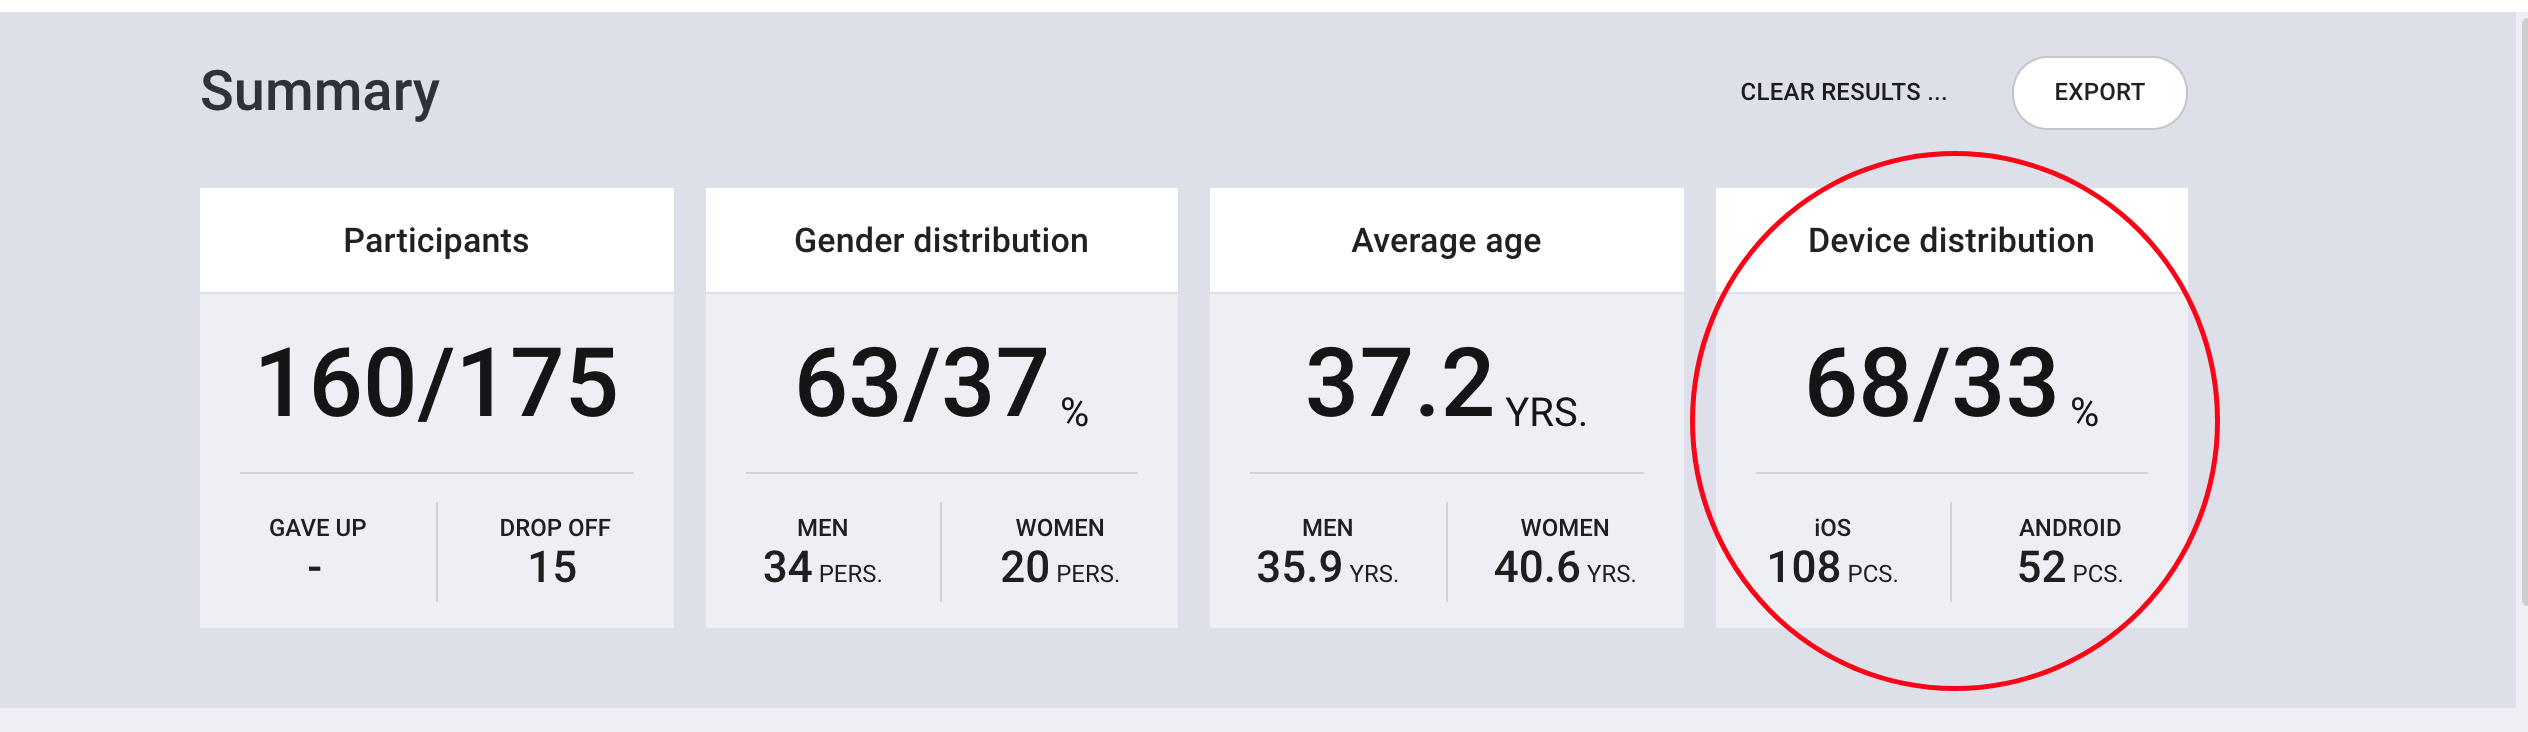Select the Participants card header
Image resolution: width=2528 pixels, height=732 pixels.
pyautogui.click(x=437, y=240)
